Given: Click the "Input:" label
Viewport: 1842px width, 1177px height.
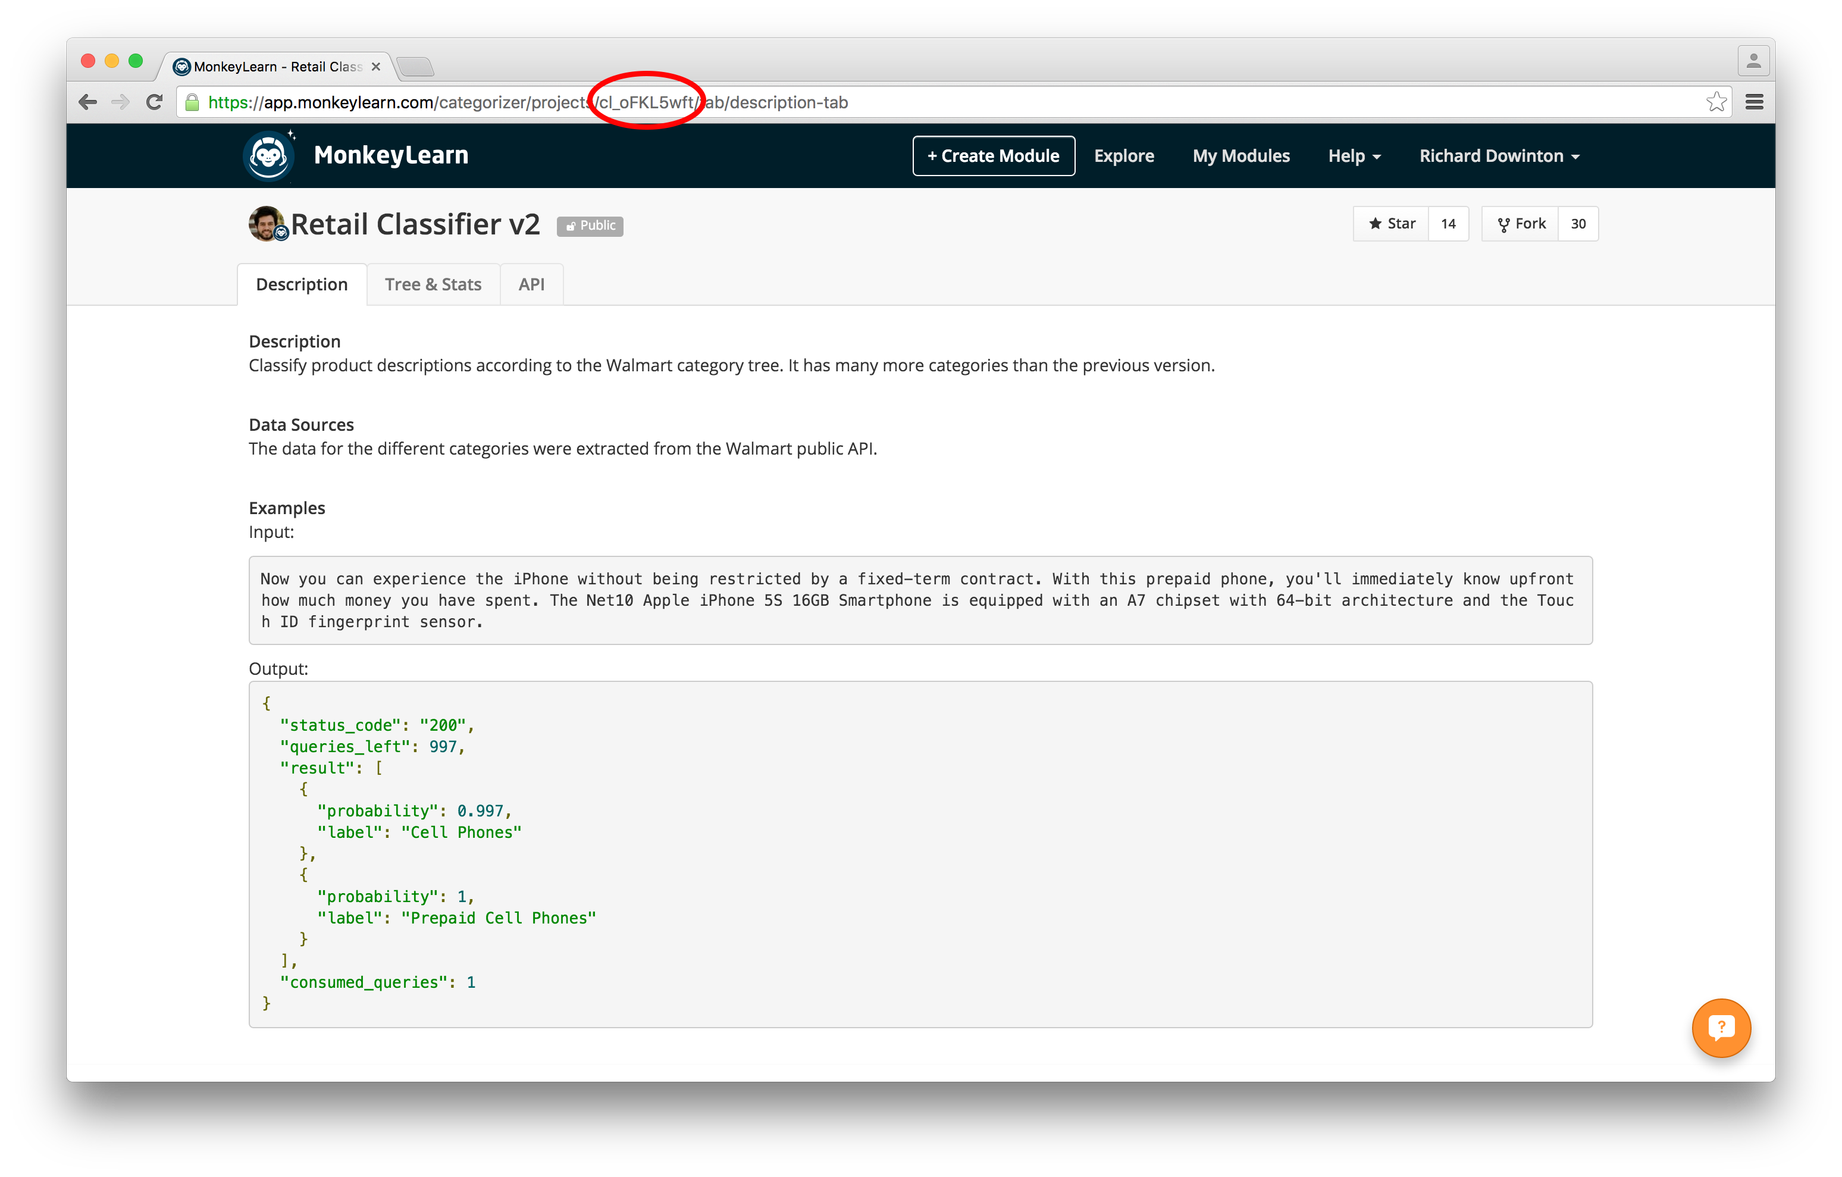Looking at the screenshot, I should click(x=271, y=532).
